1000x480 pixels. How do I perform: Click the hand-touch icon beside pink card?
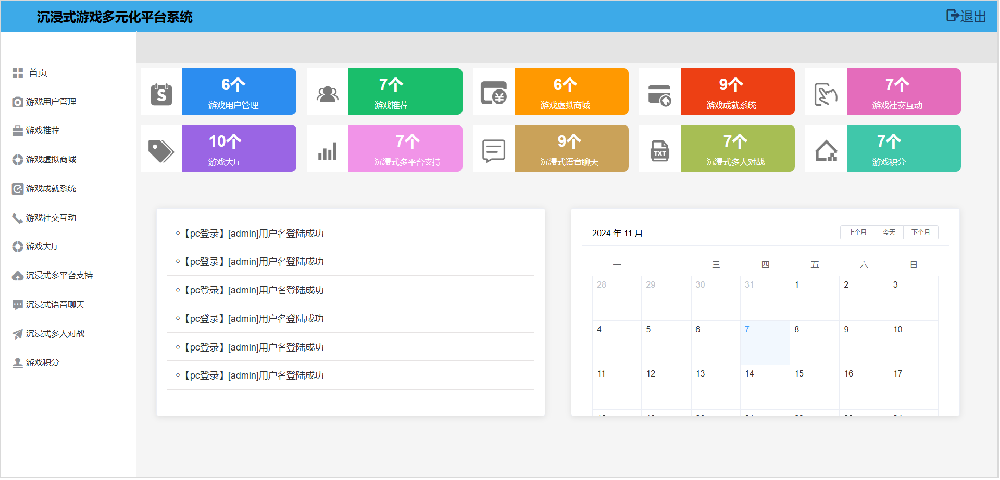(826, 94)
